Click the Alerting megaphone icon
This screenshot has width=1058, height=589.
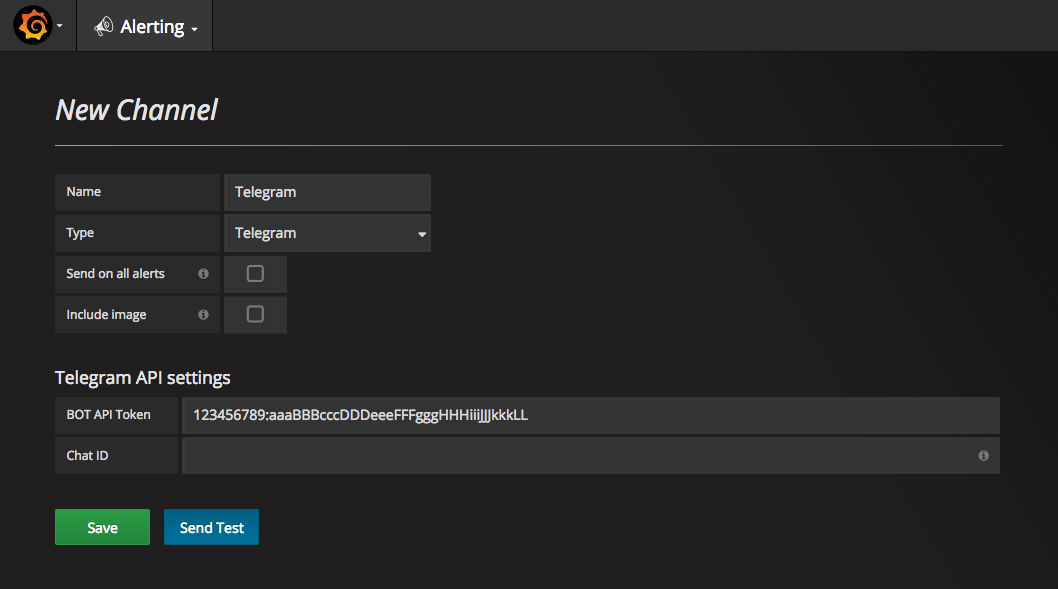coord(103,26)
